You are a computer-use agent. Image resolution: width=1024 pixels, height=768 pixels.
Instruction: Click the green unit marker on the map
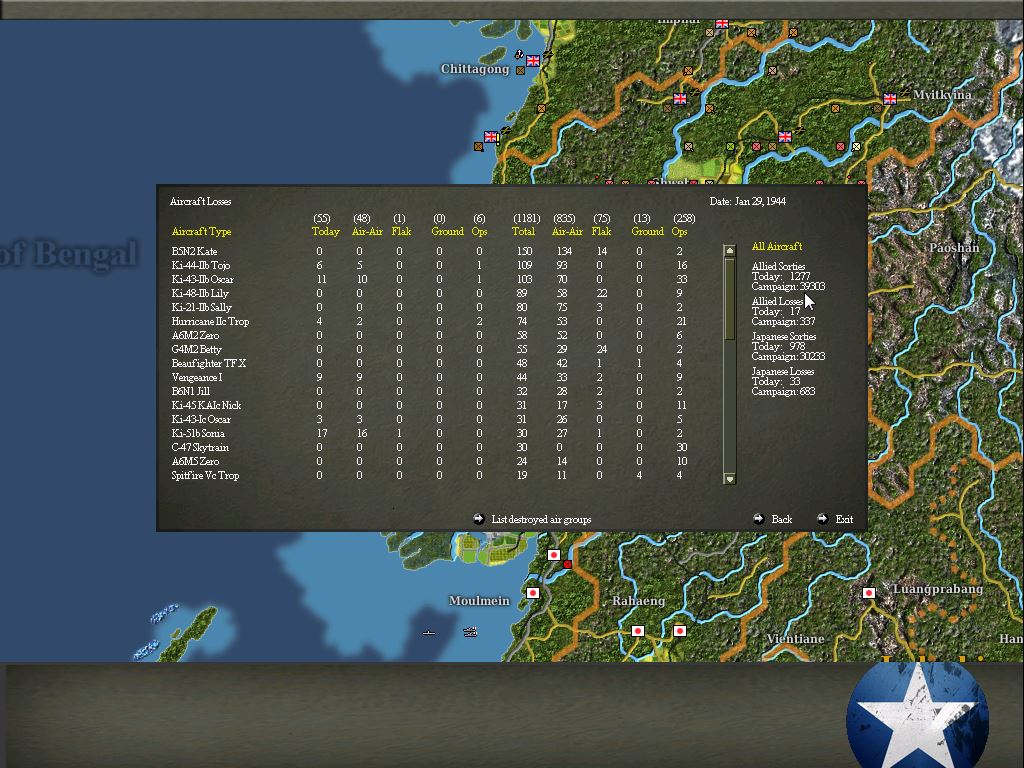point(731,147)
